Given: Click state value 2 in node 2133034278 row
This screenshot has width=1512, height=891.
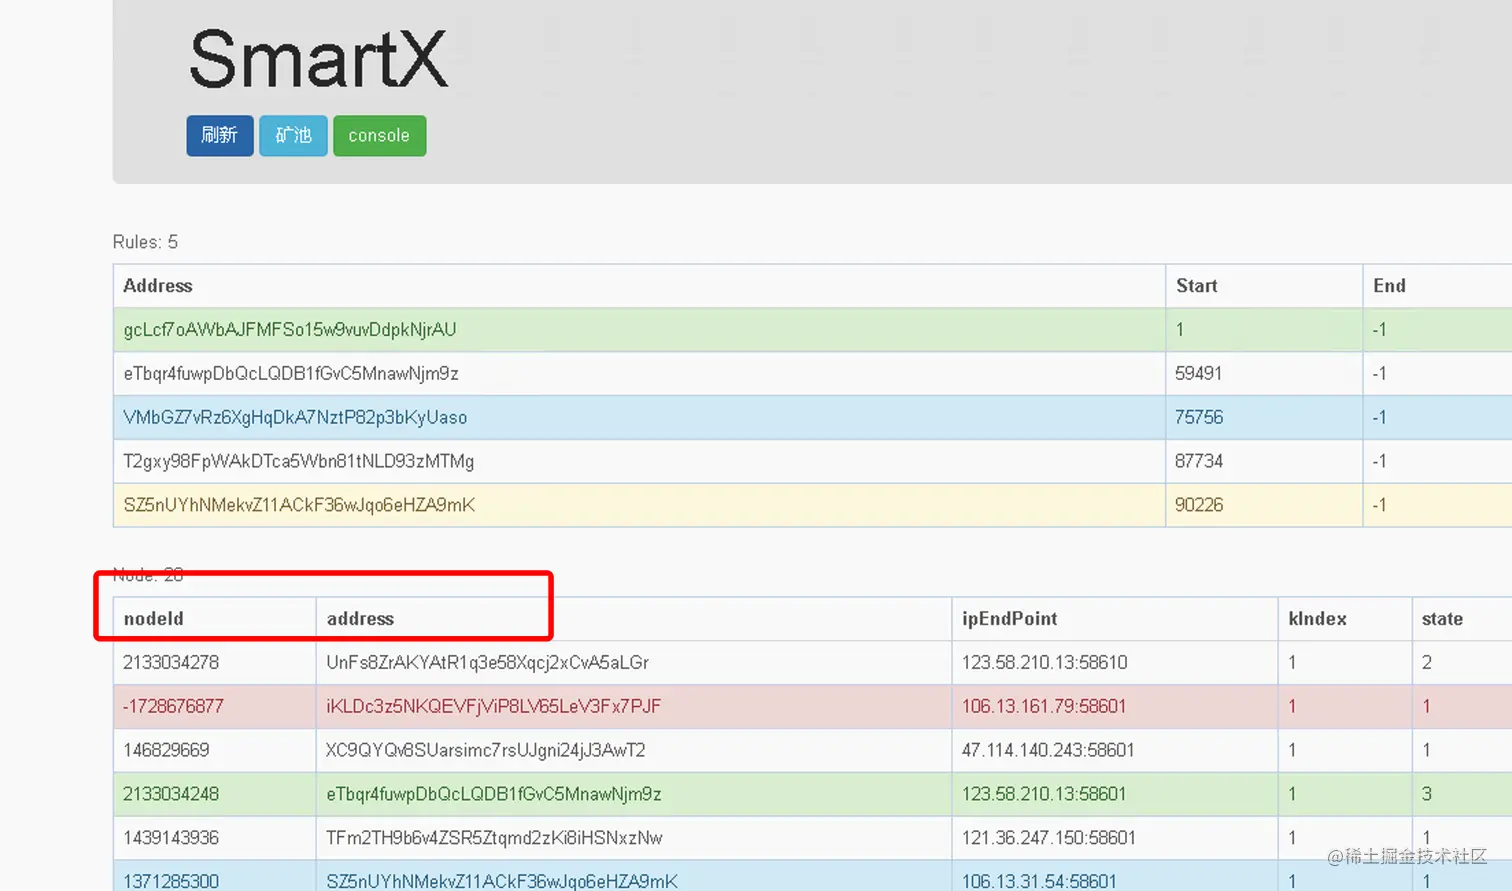Looking at the screenshot, I should [1427, 663].
